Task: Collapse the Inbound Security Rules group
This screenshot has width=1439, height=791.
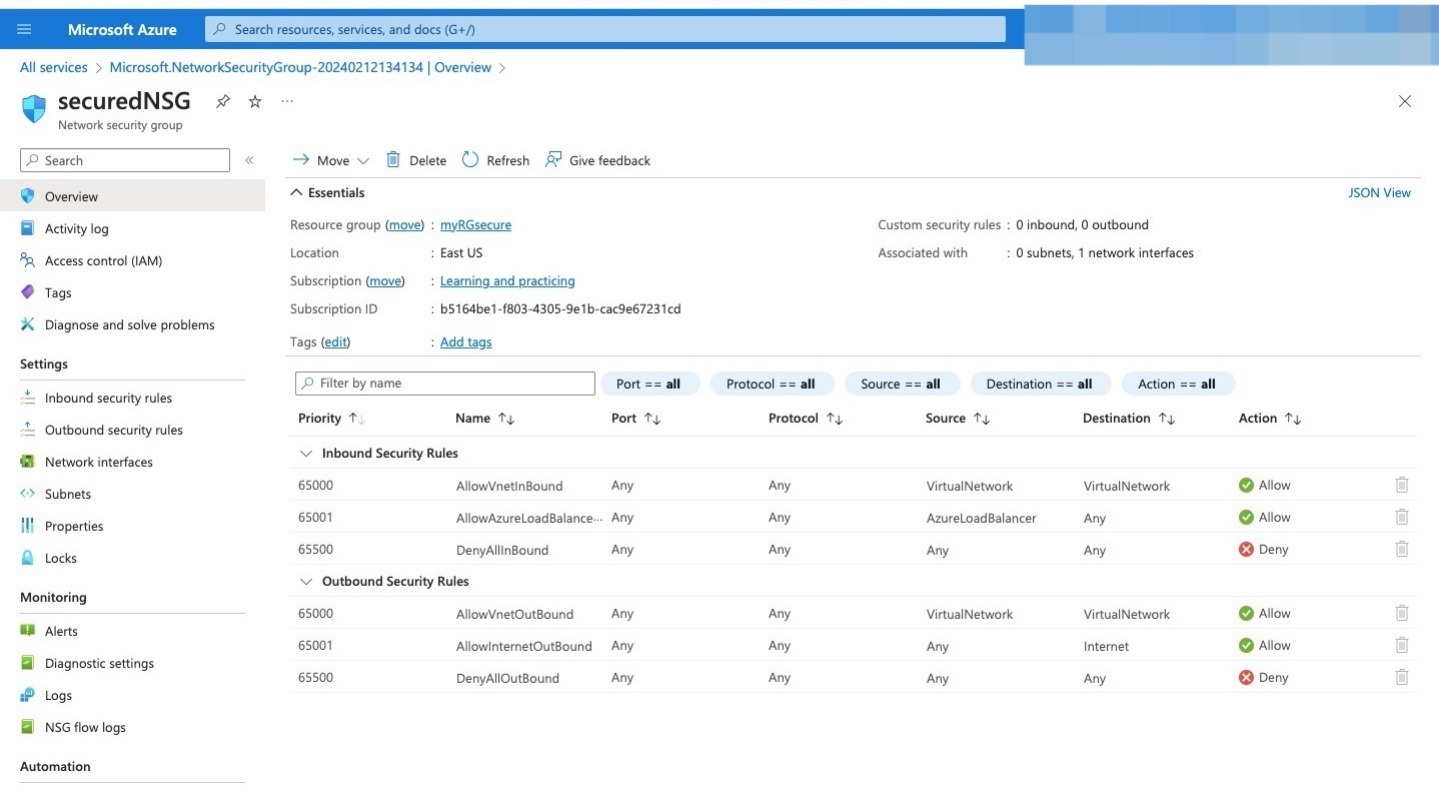Action: pyautogui.click(x=307, y=453)
